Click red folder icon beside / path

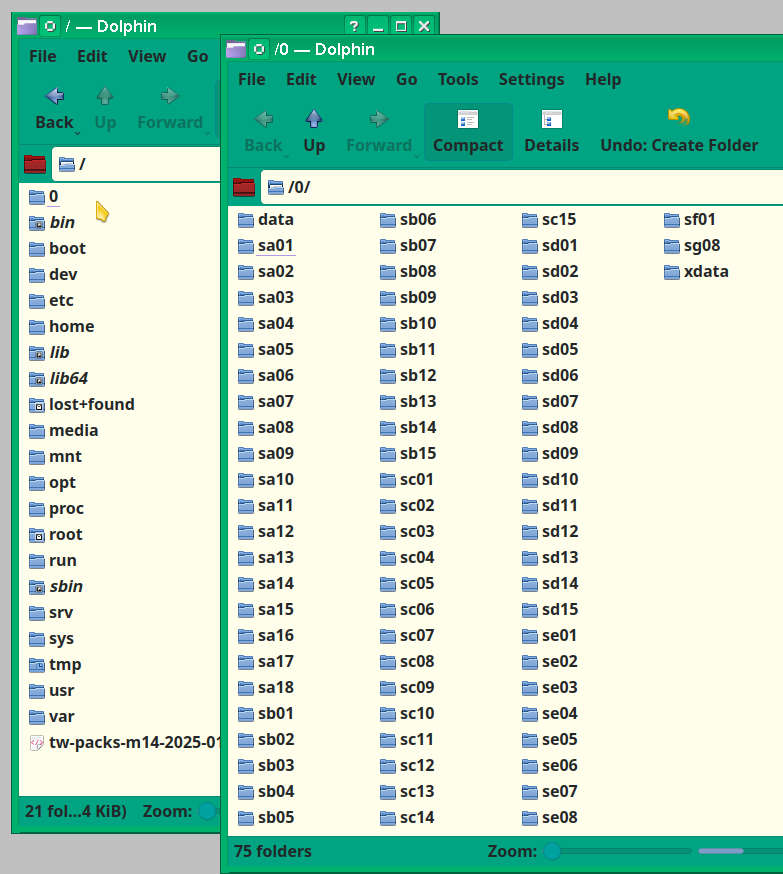click(35, 164)
